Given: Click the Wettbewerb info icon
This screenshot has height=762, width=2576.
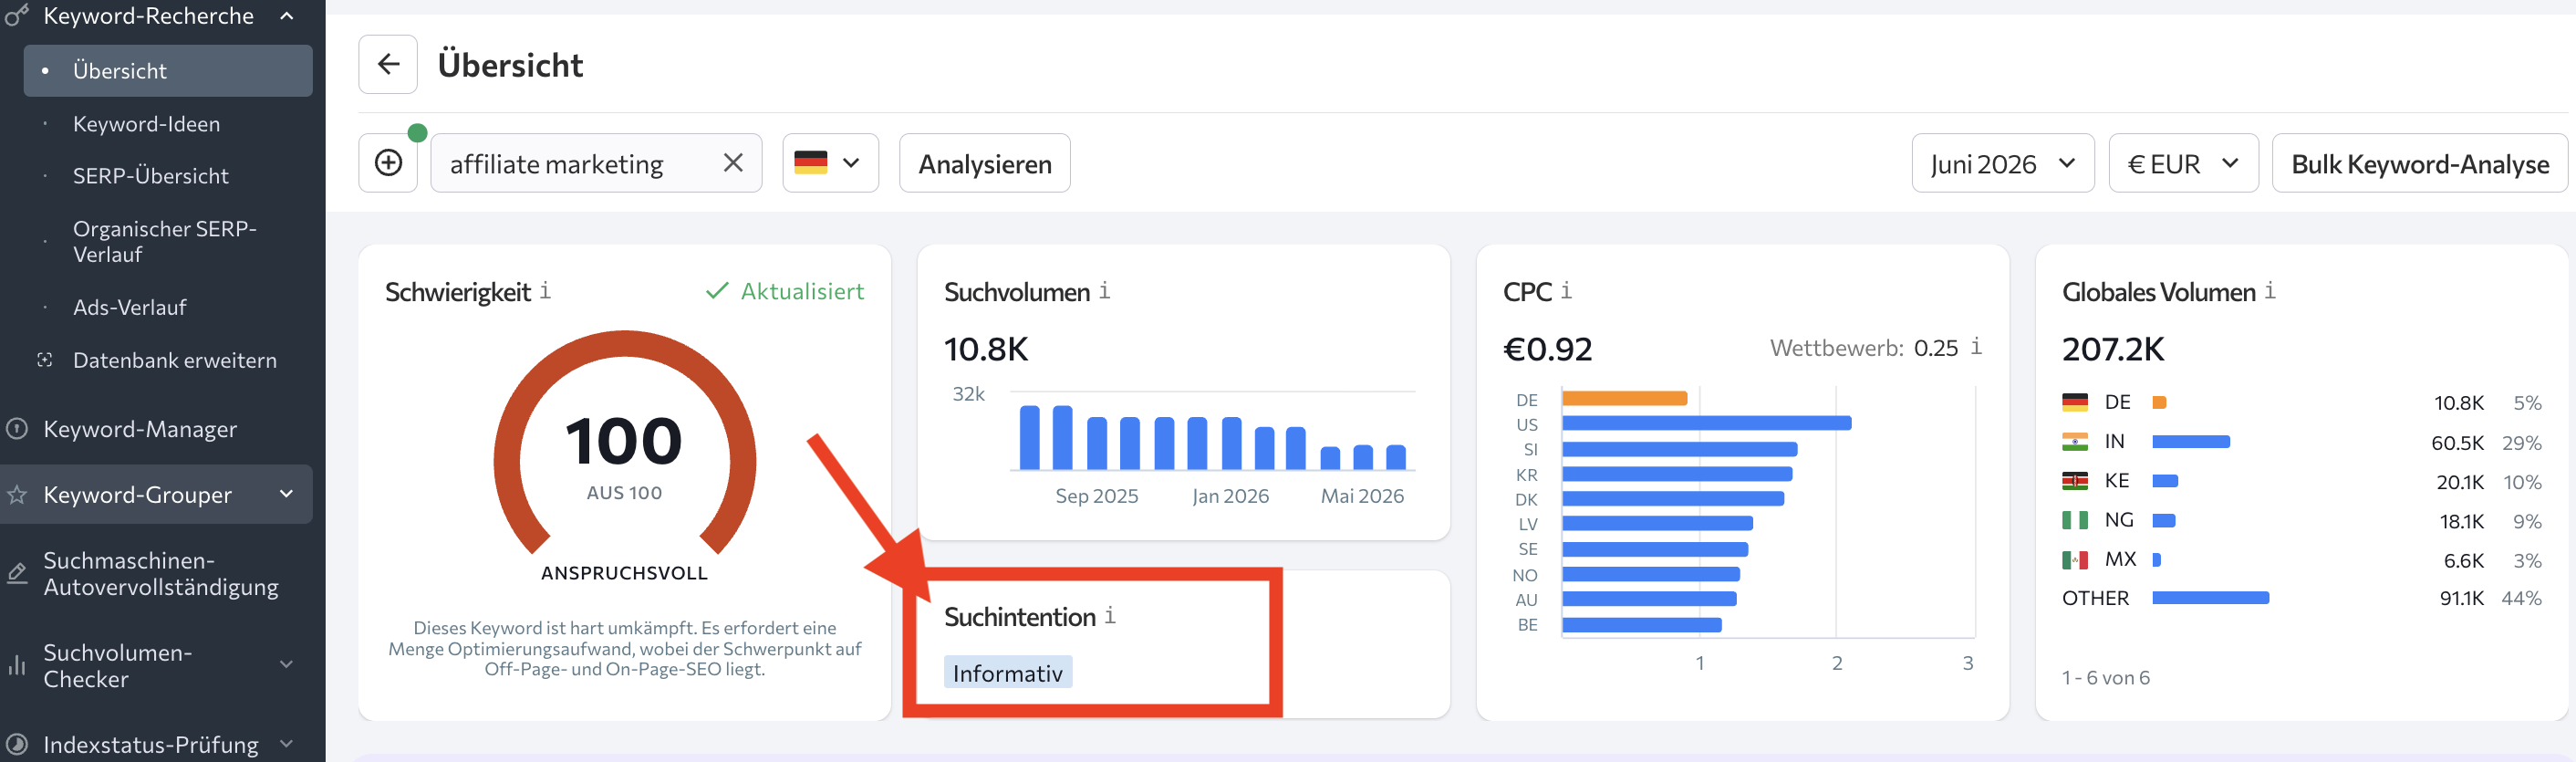Looking at the screenshot, I should tap(1976, 347).
